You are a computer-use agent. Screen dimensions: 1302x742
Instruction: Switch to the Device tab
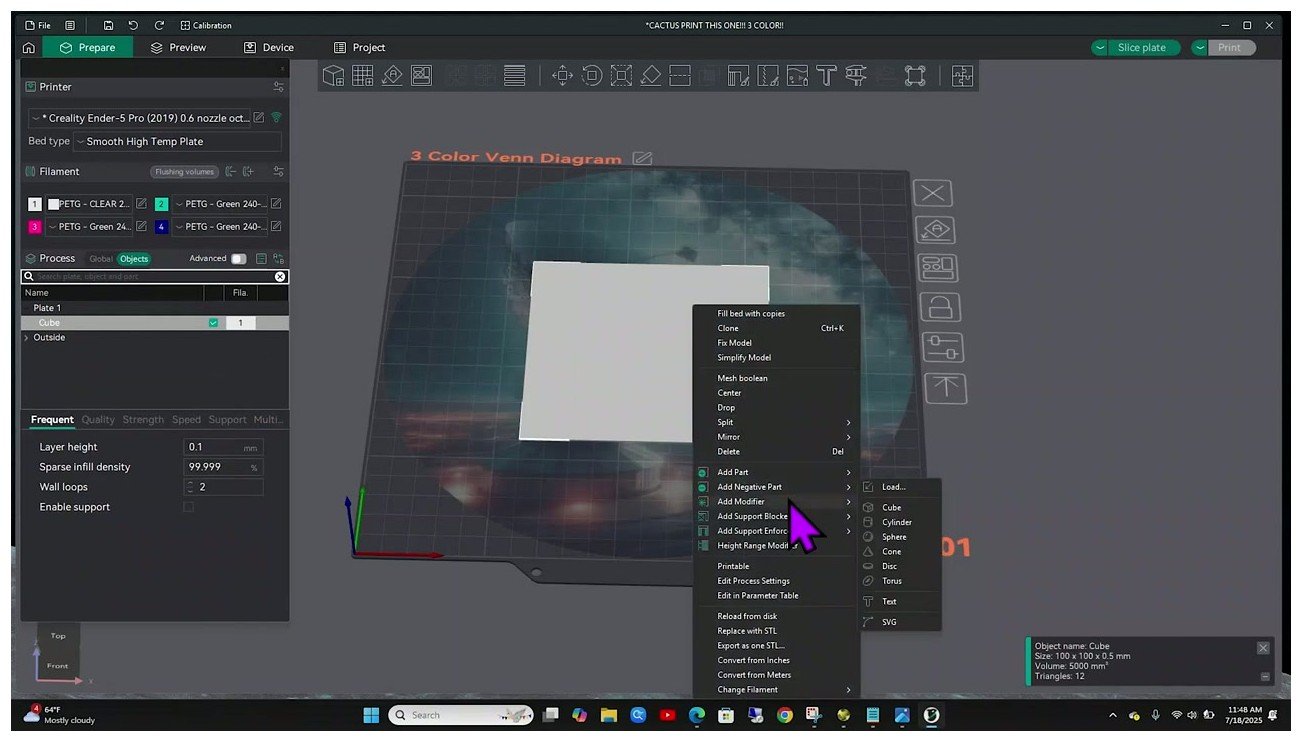coord(269,47)
